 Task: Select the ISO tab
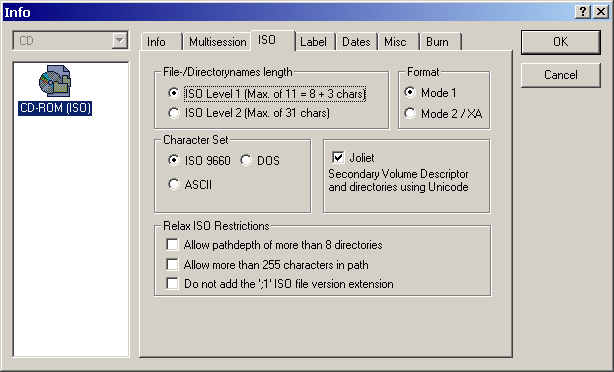(x=272, y=40)
